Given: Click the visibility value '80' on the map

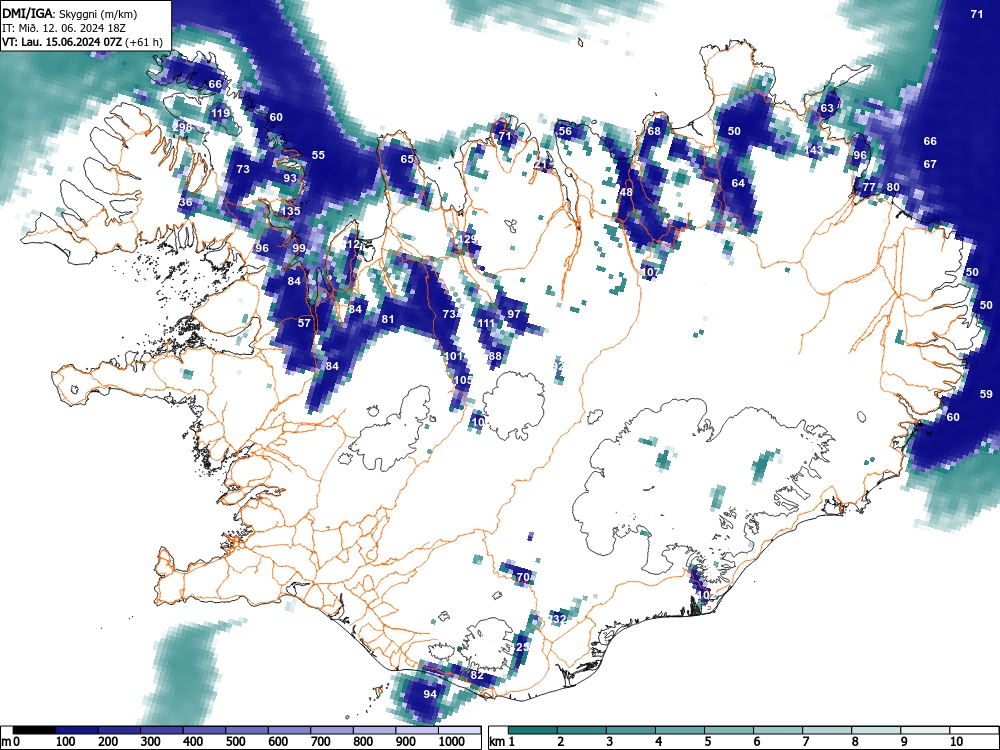Looking at the screenshot, I should point(893,188).
